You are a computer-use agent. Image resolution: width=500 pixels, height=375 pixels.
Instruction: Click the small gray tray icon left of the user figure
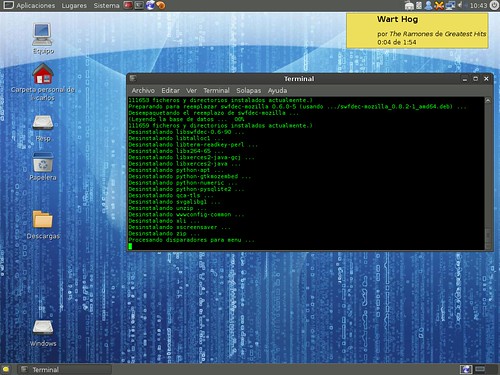coord(419,6)
